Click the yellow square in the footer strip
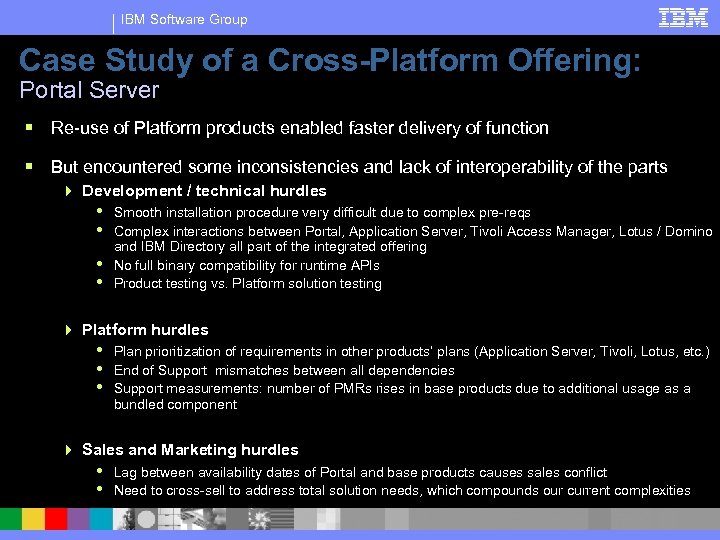Viewport: 720px width, 540px height. (34, 519)
